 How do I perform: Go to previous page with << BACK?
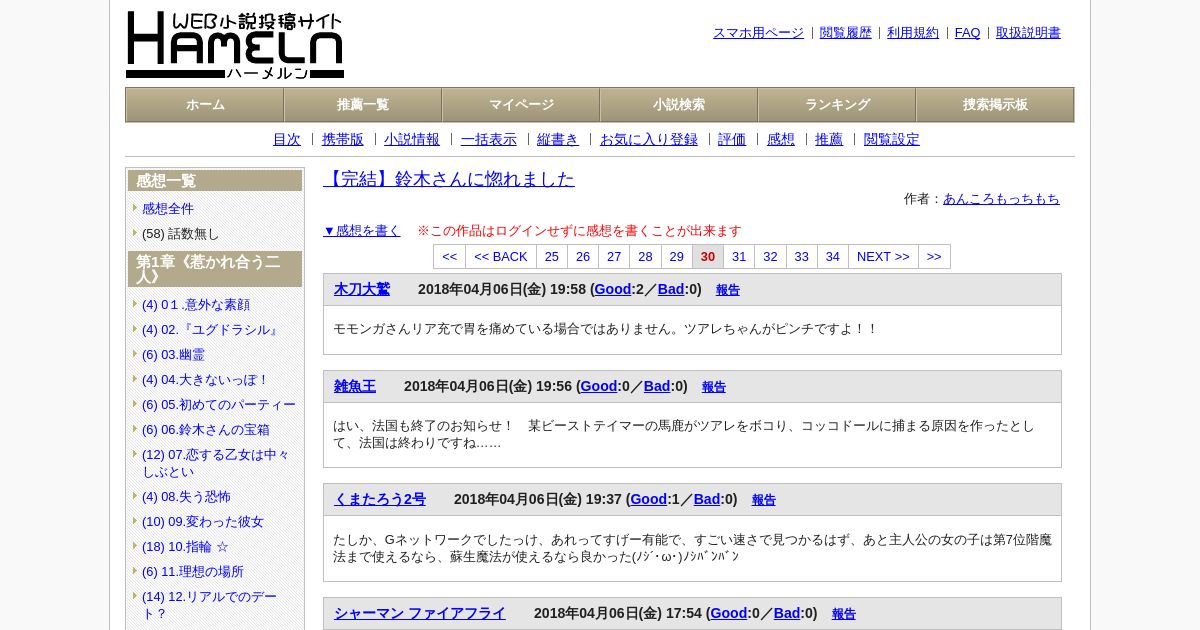501,257
